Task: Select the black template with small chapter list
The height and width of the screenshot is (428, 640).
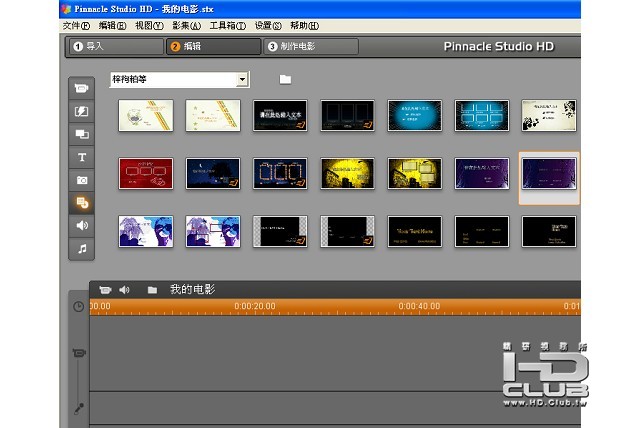Action: (x=482, y=231)
